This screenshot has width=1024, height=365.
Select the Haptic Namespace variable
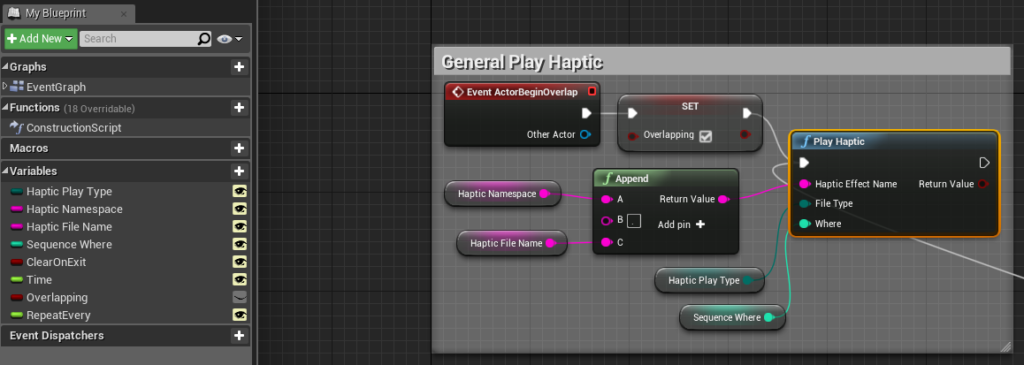[74, 209]
